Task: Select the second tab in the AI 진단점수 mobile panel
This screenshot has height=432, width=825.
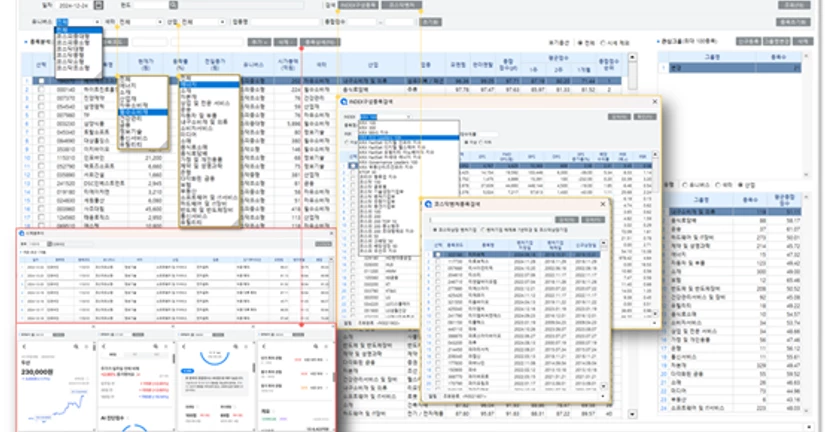Action: point(135,355)
